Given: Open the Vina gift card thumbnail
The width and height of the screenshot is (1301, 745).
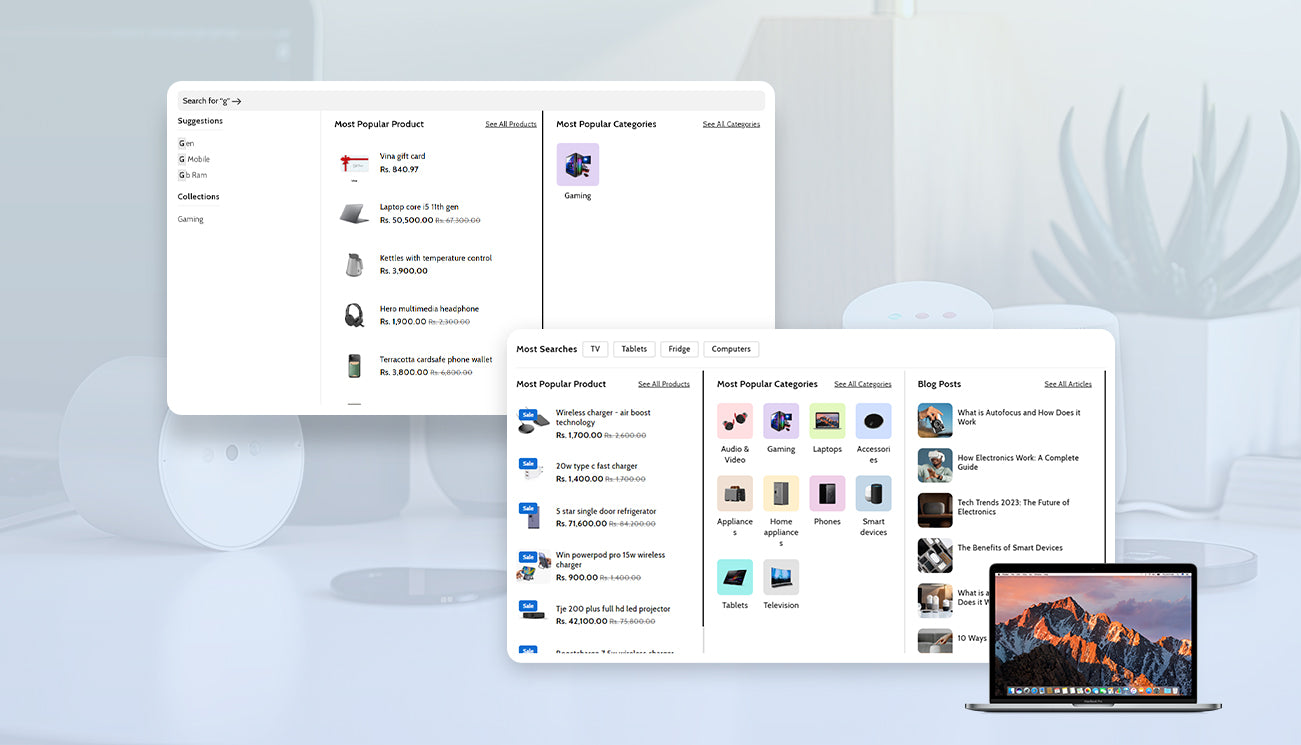Looking at the screenshot, I should [354, 163].
